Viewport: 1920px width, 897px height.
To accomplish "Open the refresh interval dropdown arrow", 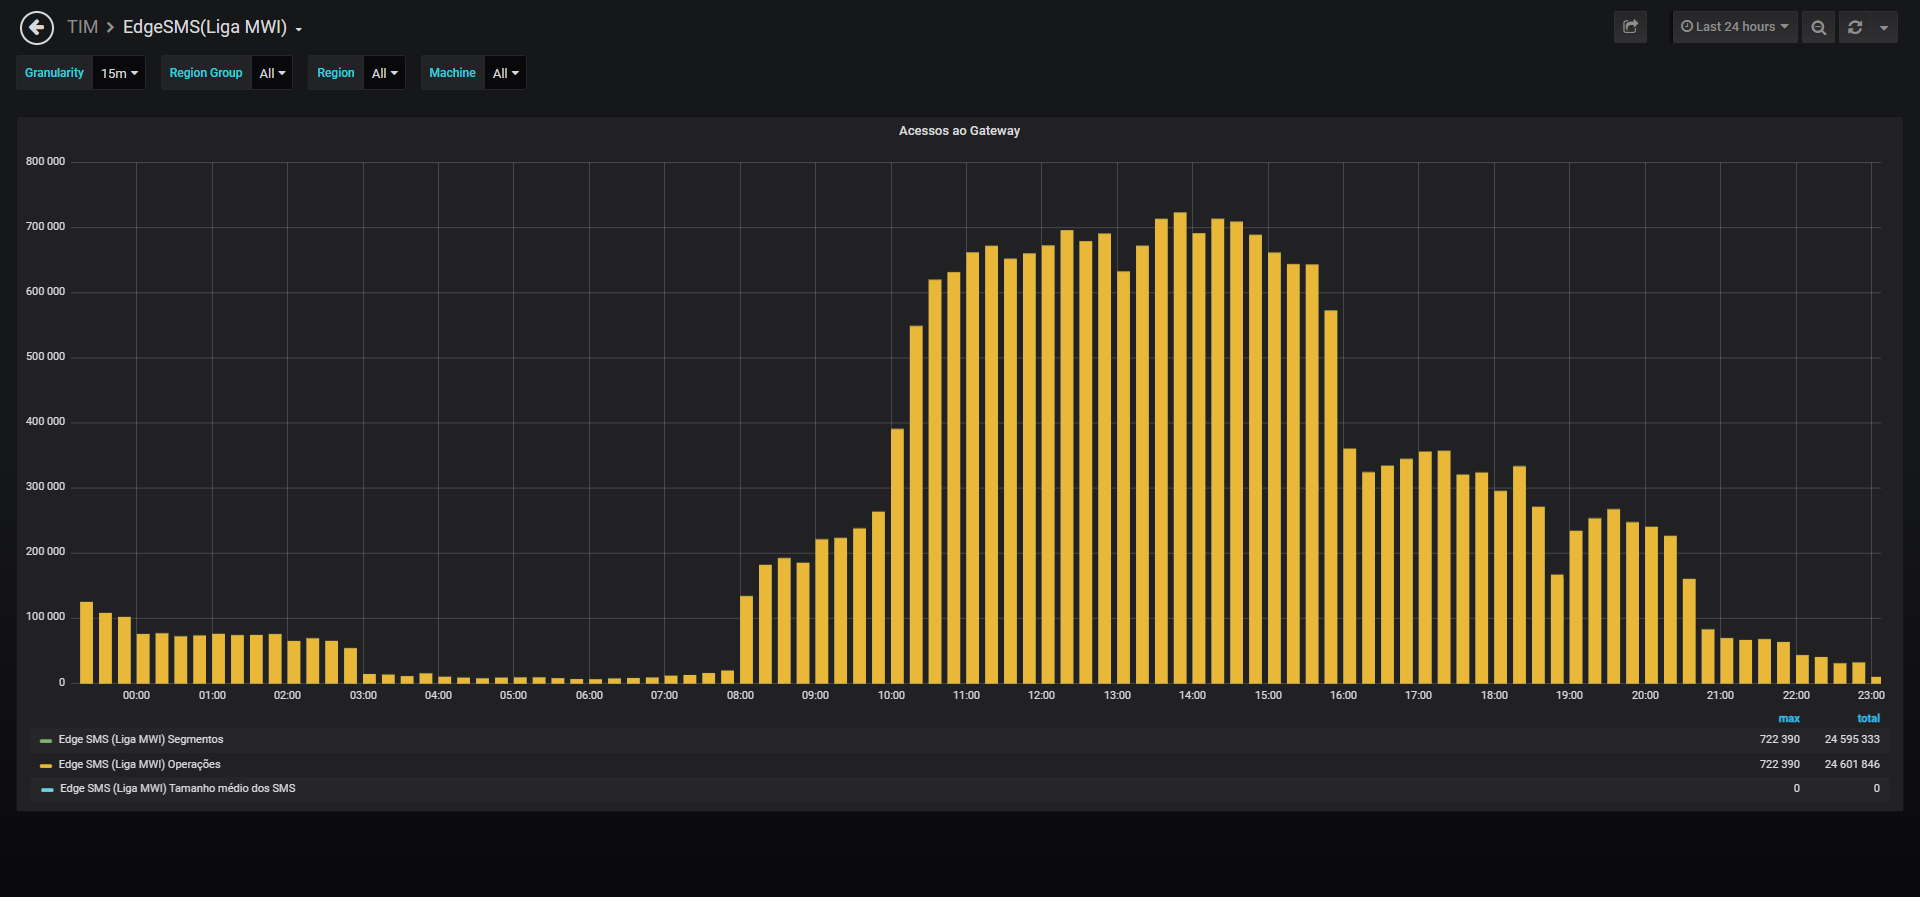I will point(1884,27).
